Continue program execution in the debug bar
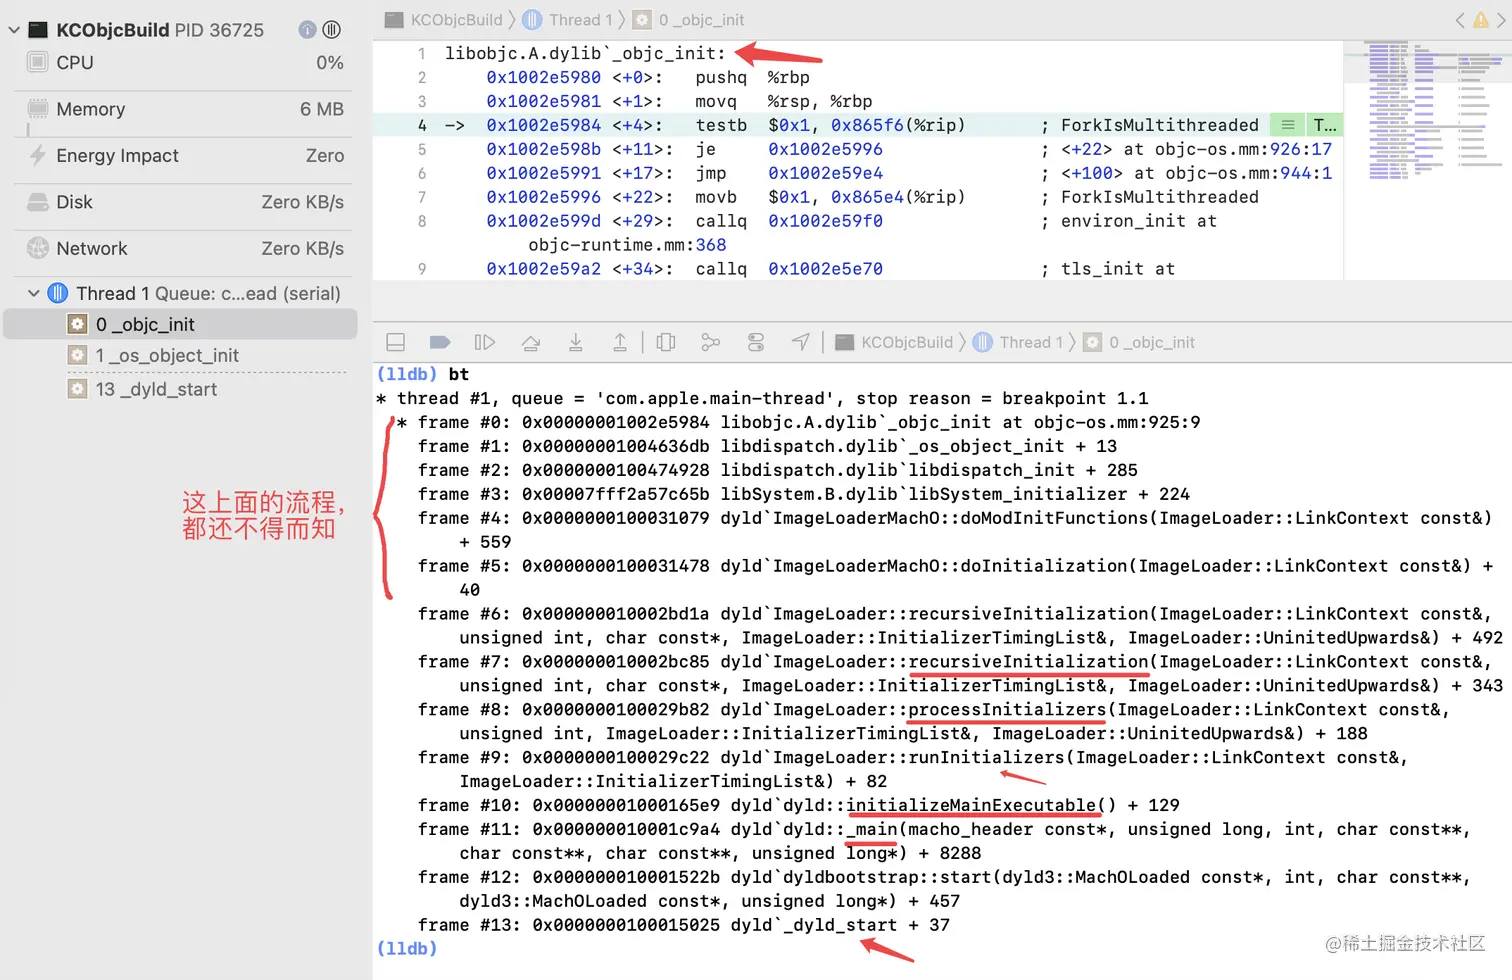This screenshot has height=980, width=1512. click(485, 342)
